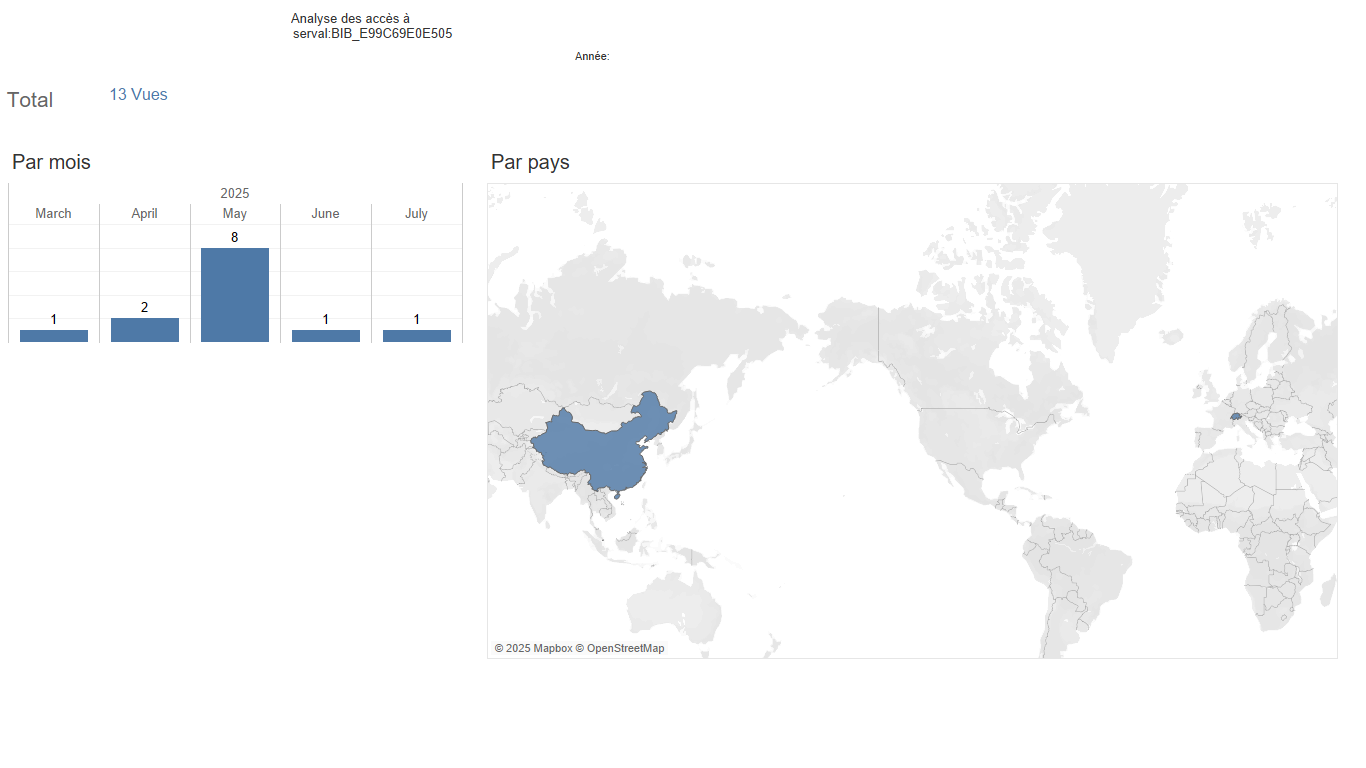Open the Mapbox attribution link

tap(552, 649)
